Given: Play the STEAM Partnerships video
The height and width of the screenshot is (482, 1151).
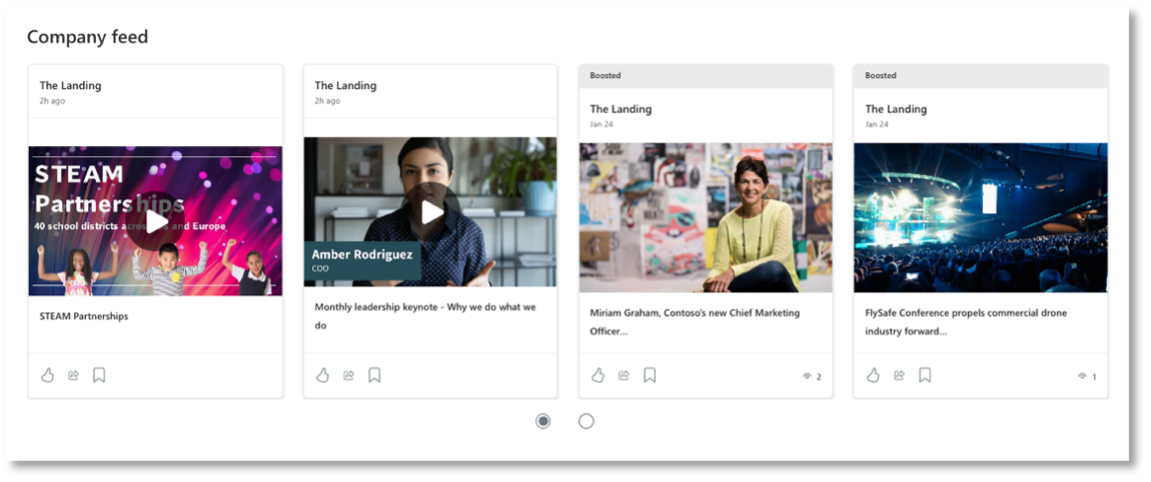Looking at the screenshot, I should (x=155, y=221).
